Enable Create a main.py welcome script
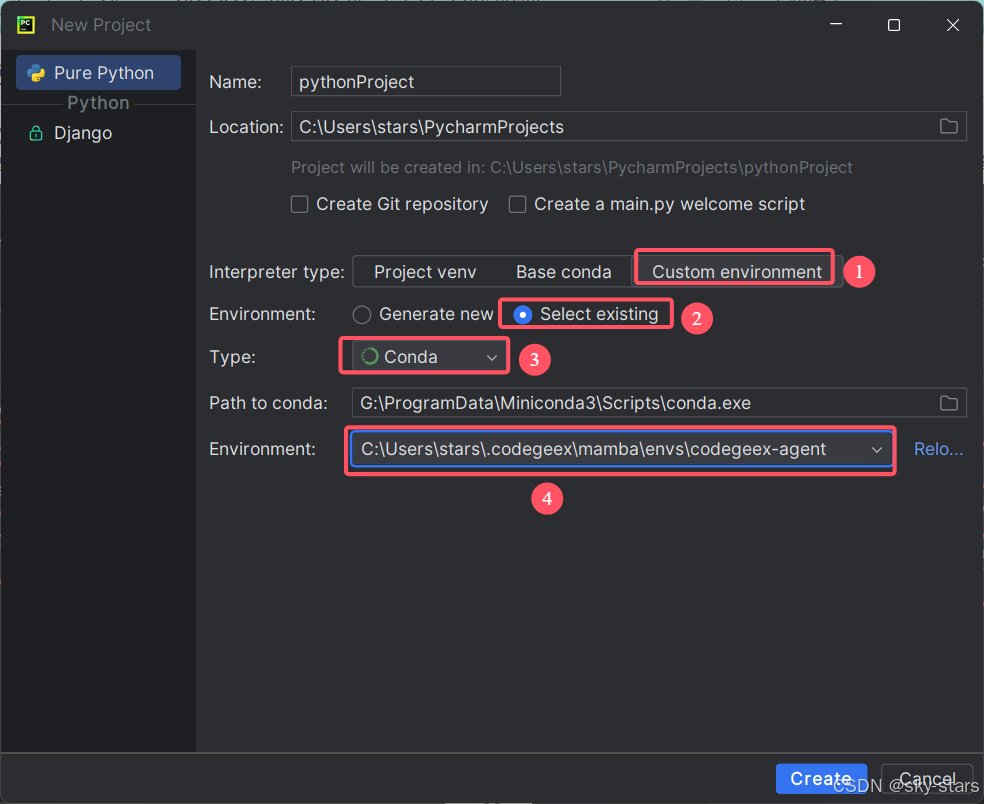Screen dimensions: 984x804 coord(517,205)
